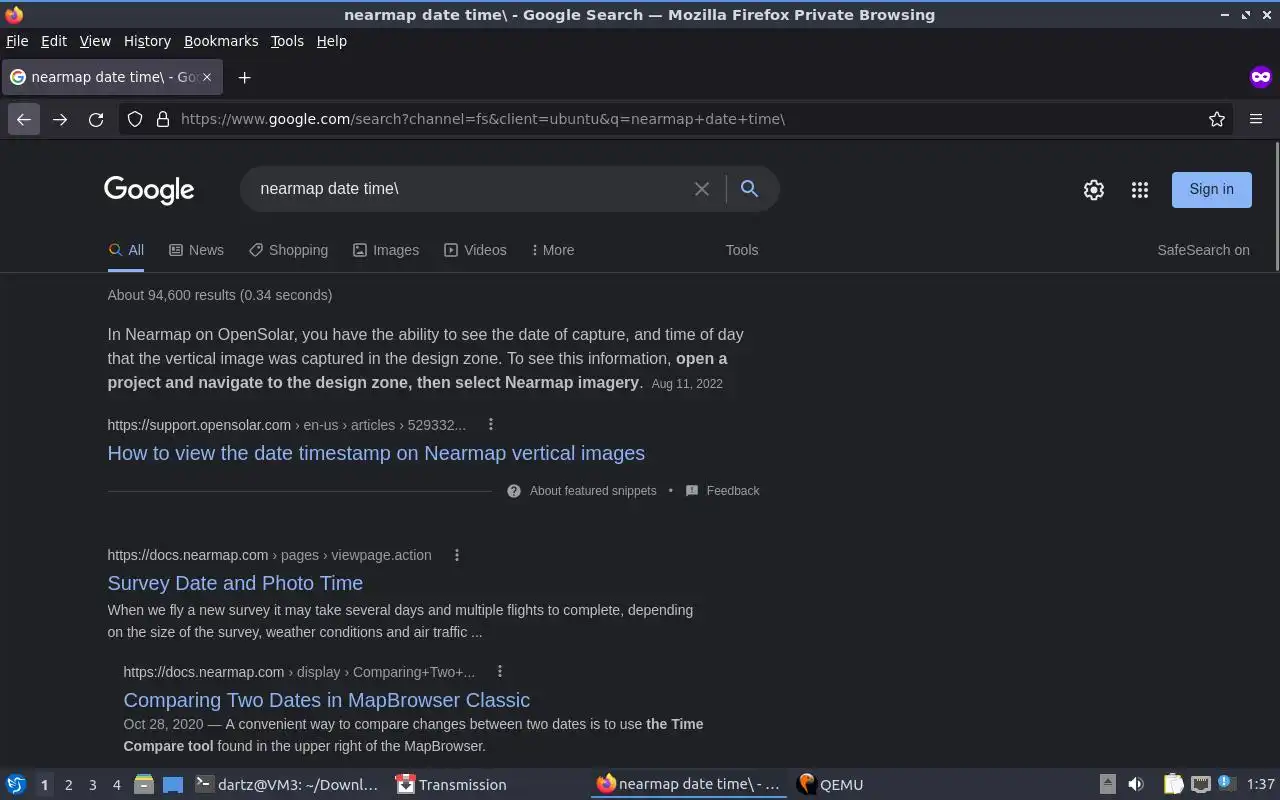Reload the current page
The image size is (1280, 800).
click(96, 119)
